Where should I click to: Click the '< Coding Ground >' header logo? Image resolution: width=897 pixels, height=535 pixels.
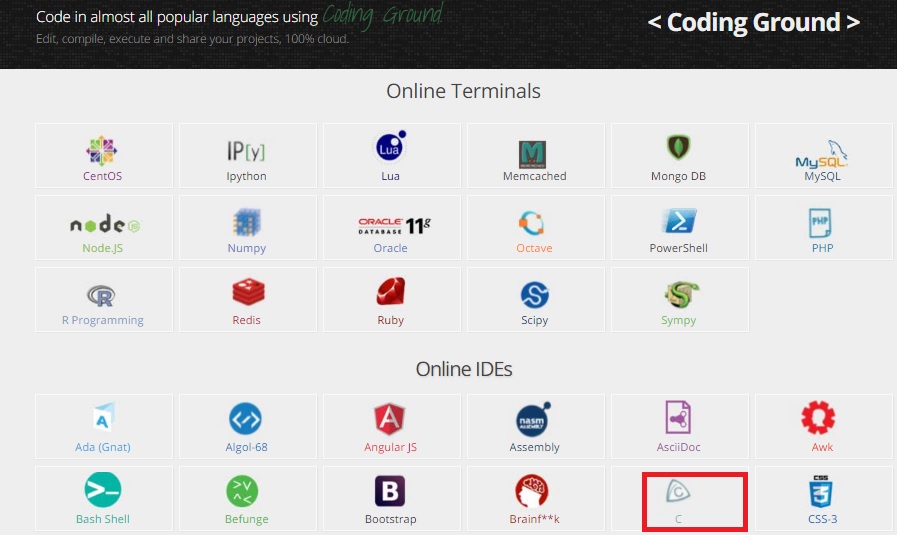click(x=754, y=22)
